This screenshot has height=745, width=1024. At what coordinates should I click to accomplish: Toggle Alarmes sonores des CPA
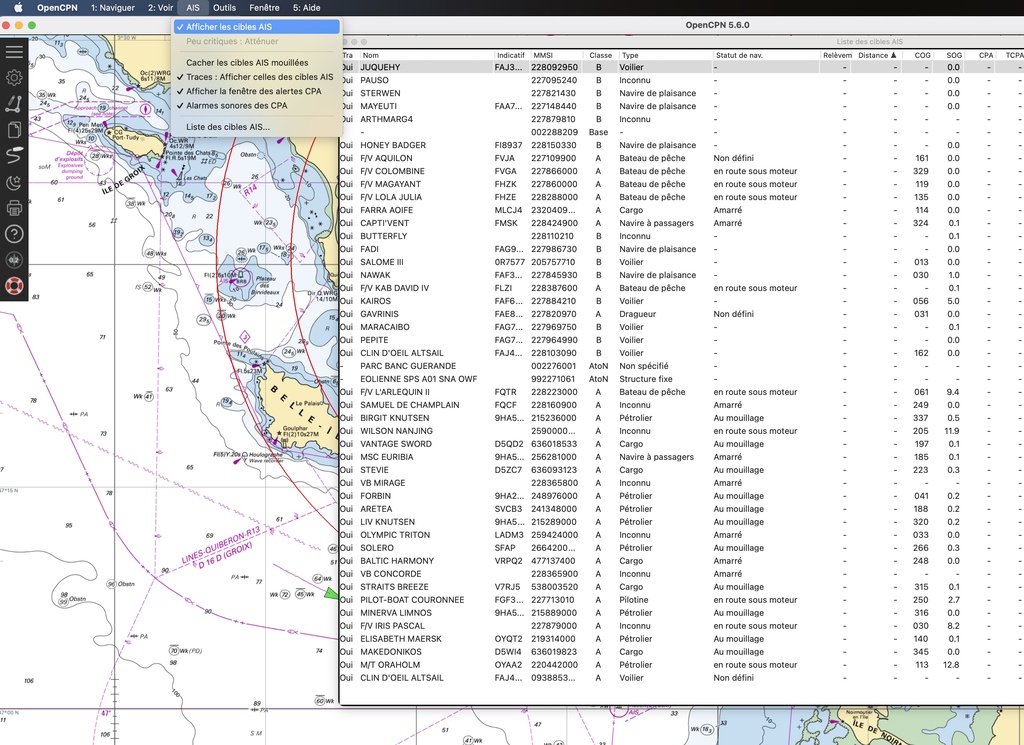click(x=256, y=106)
